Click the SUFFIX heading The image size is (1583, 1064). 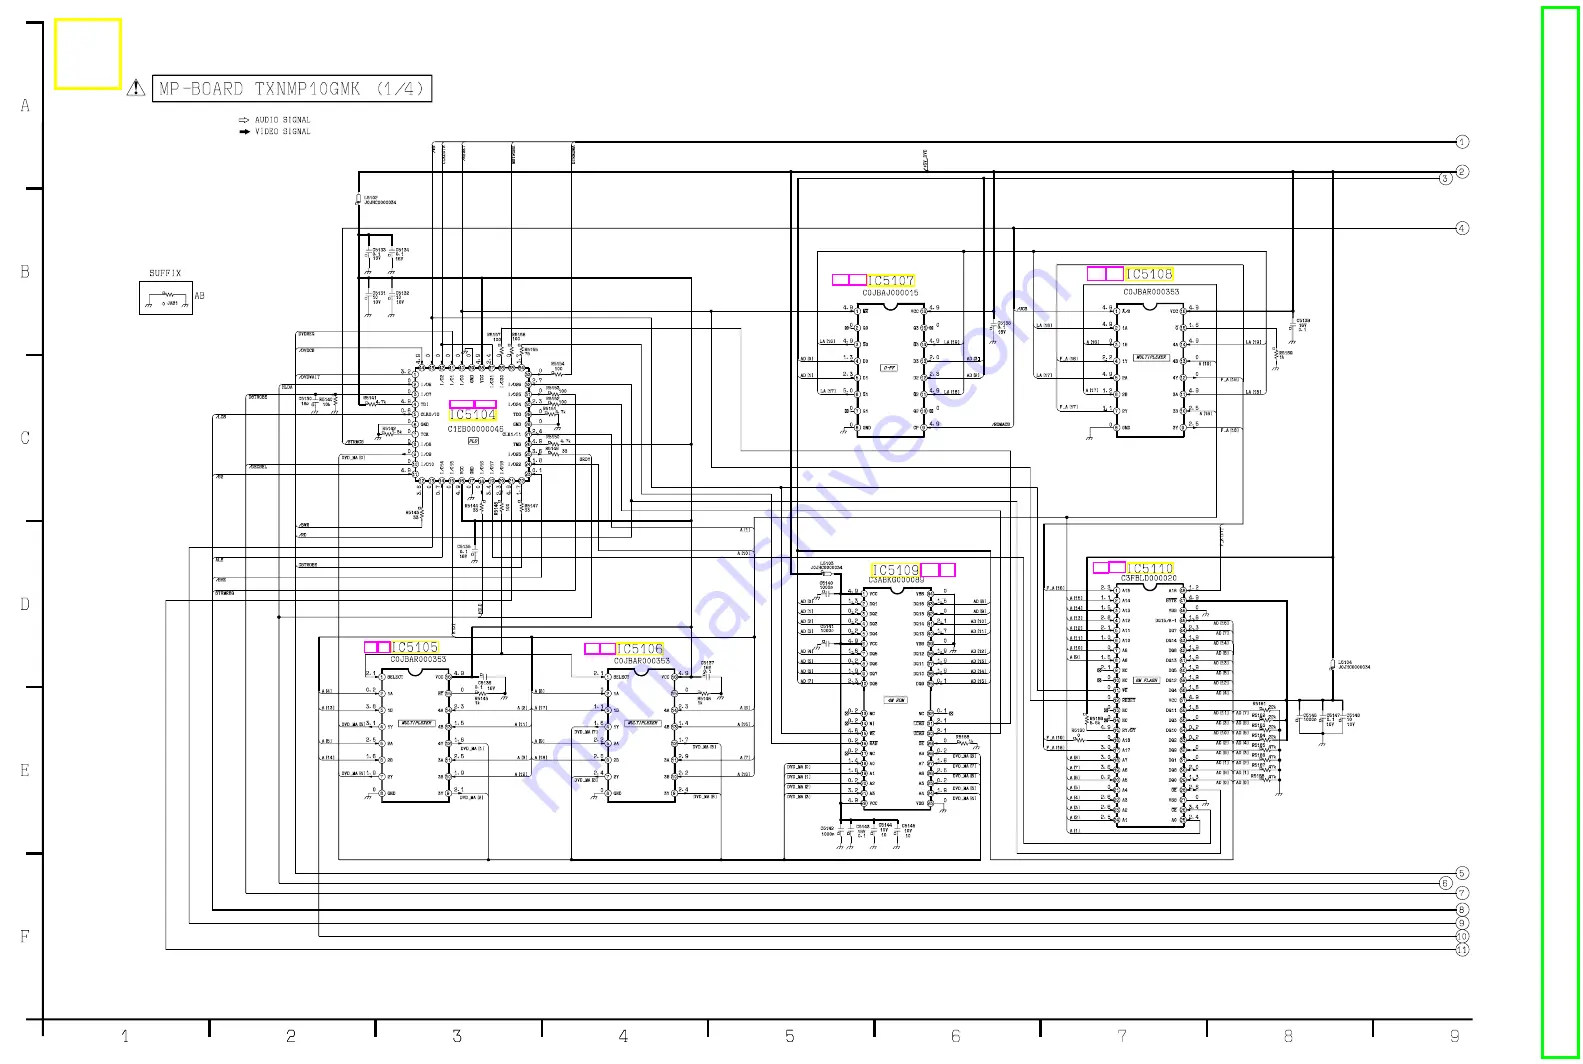pyautogui.click(x=165, y=273)
